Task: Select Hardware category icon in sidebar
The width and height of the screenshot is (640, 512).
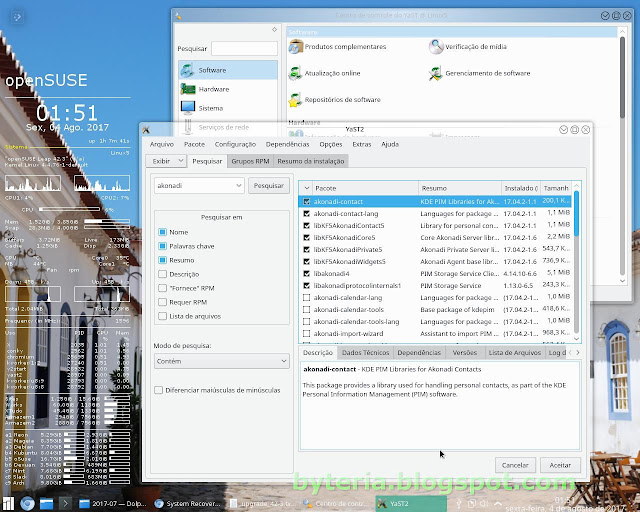Action: click(x=188, y=89)
